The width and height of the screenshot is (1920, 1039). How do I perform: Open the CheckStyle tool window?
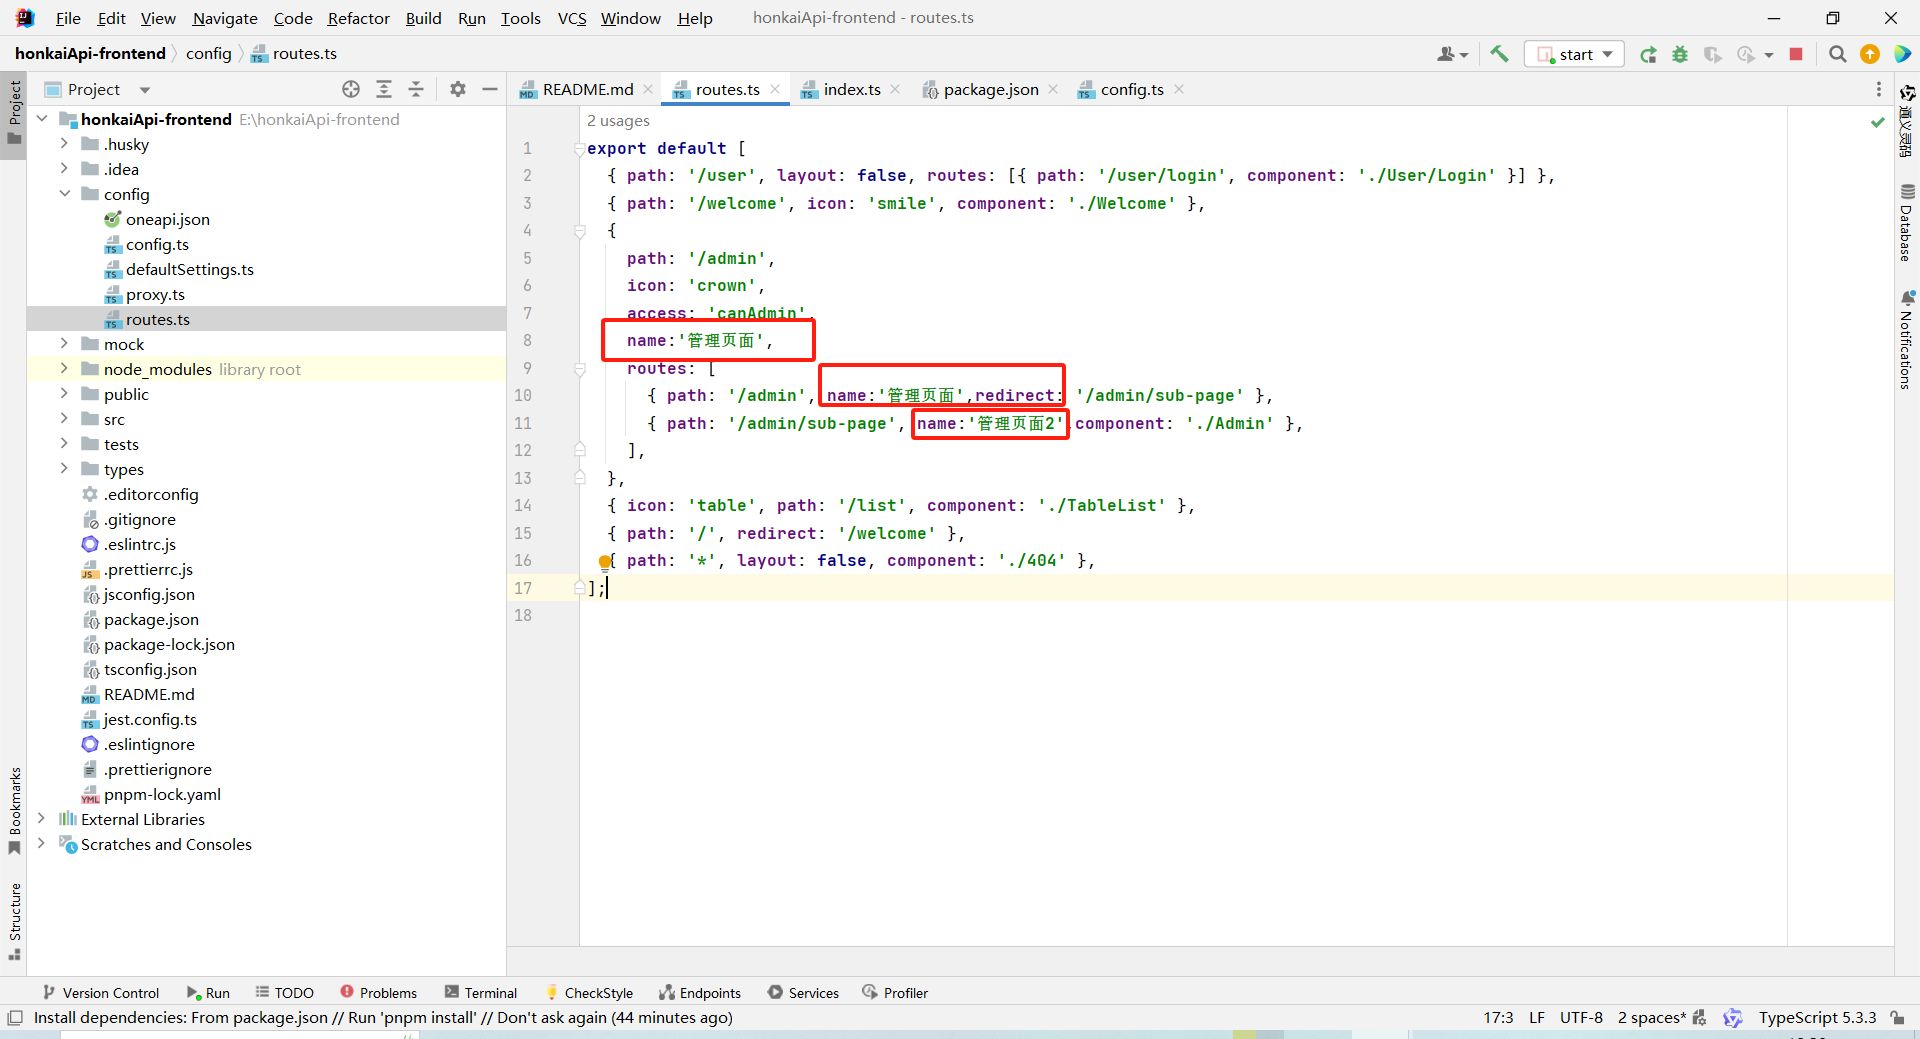click(x=589, y=992)
